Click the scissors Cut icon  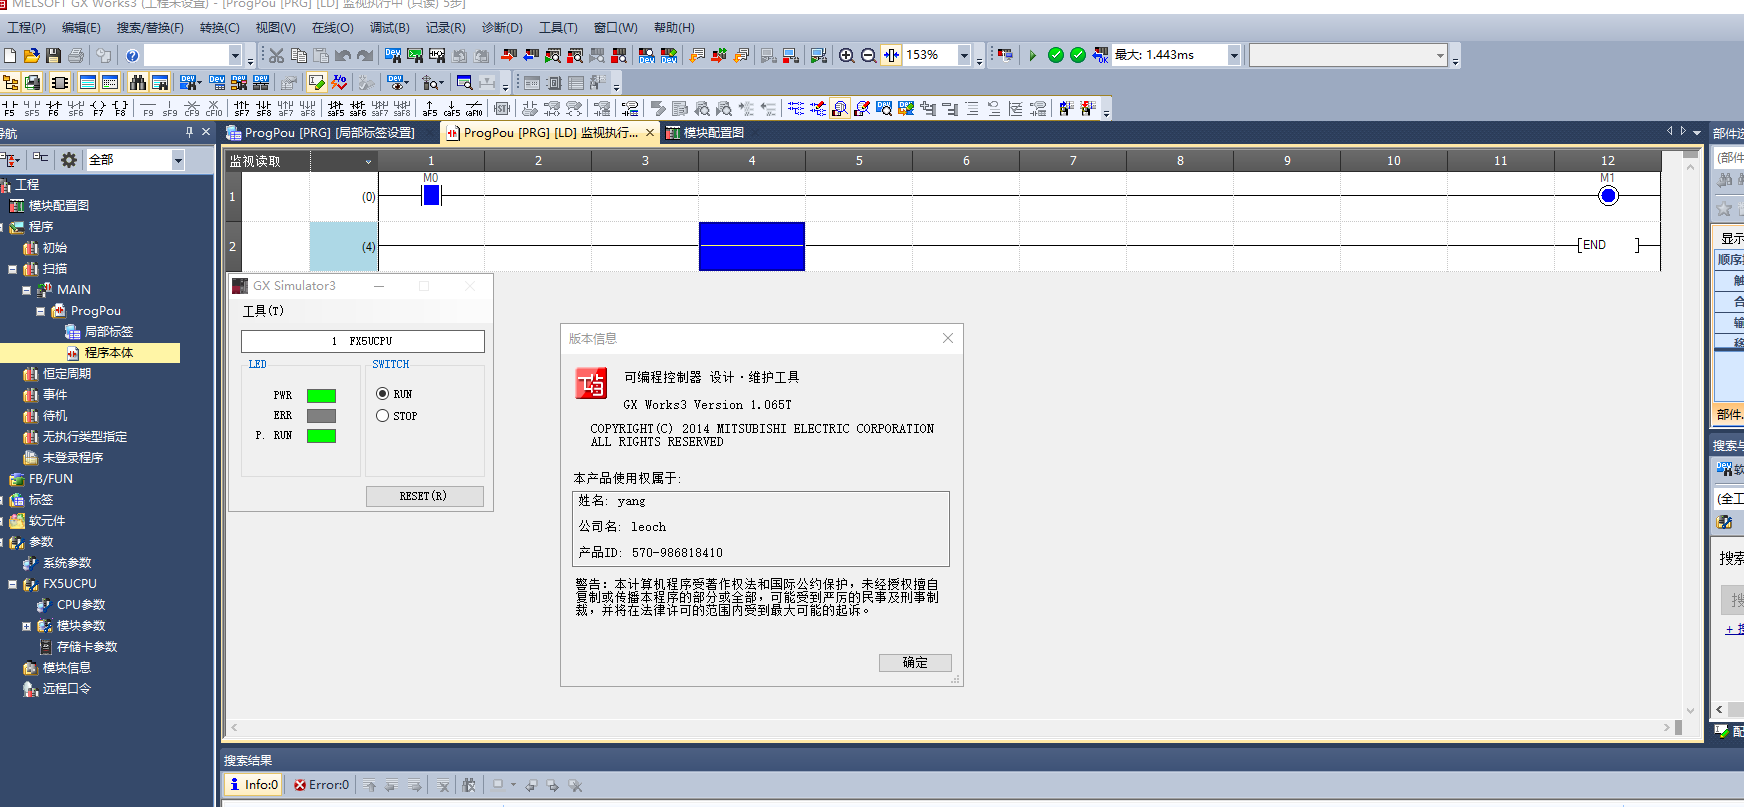(x=277, y=56)
